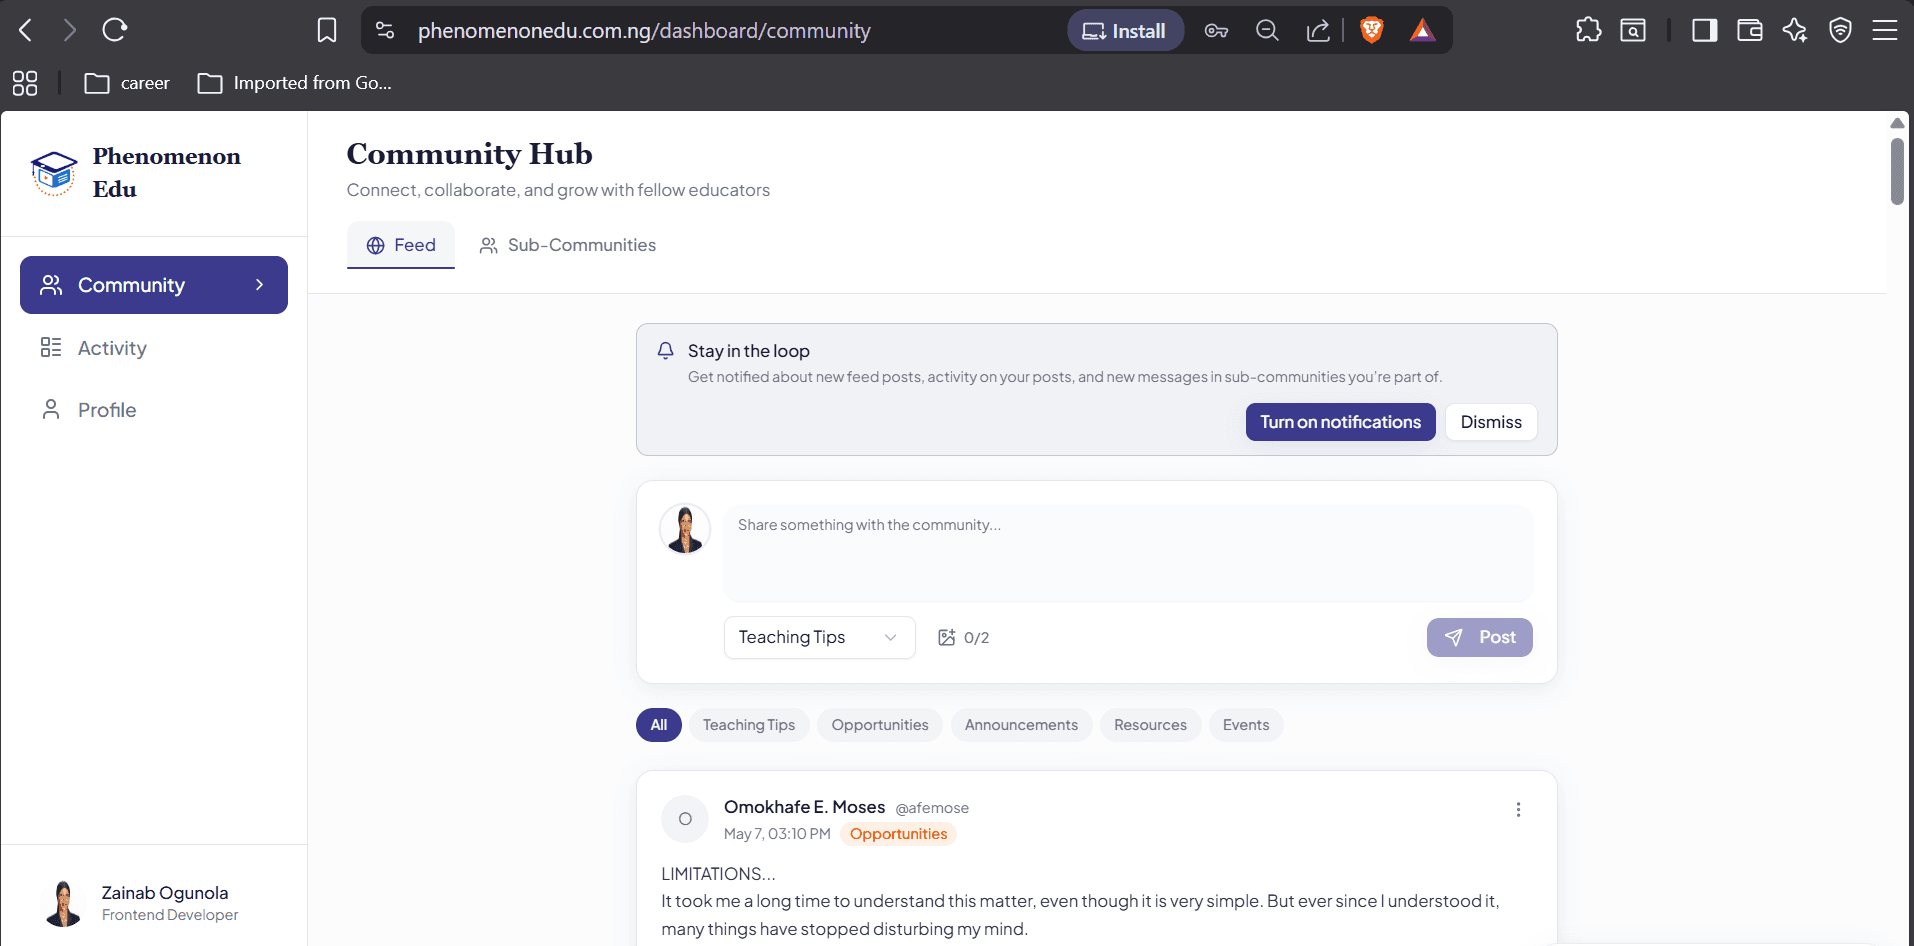Expand Community chevron in sidebar
This screenshot has width=1914, height=946.
260,285
